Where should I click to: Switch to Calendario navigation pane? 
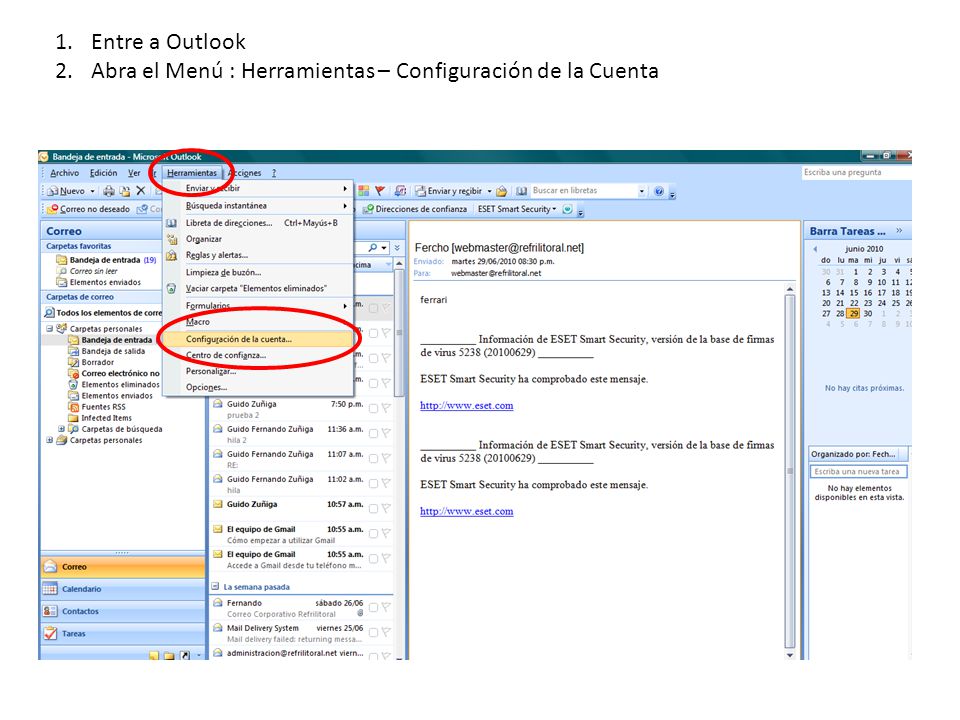[x=123, y=589]
